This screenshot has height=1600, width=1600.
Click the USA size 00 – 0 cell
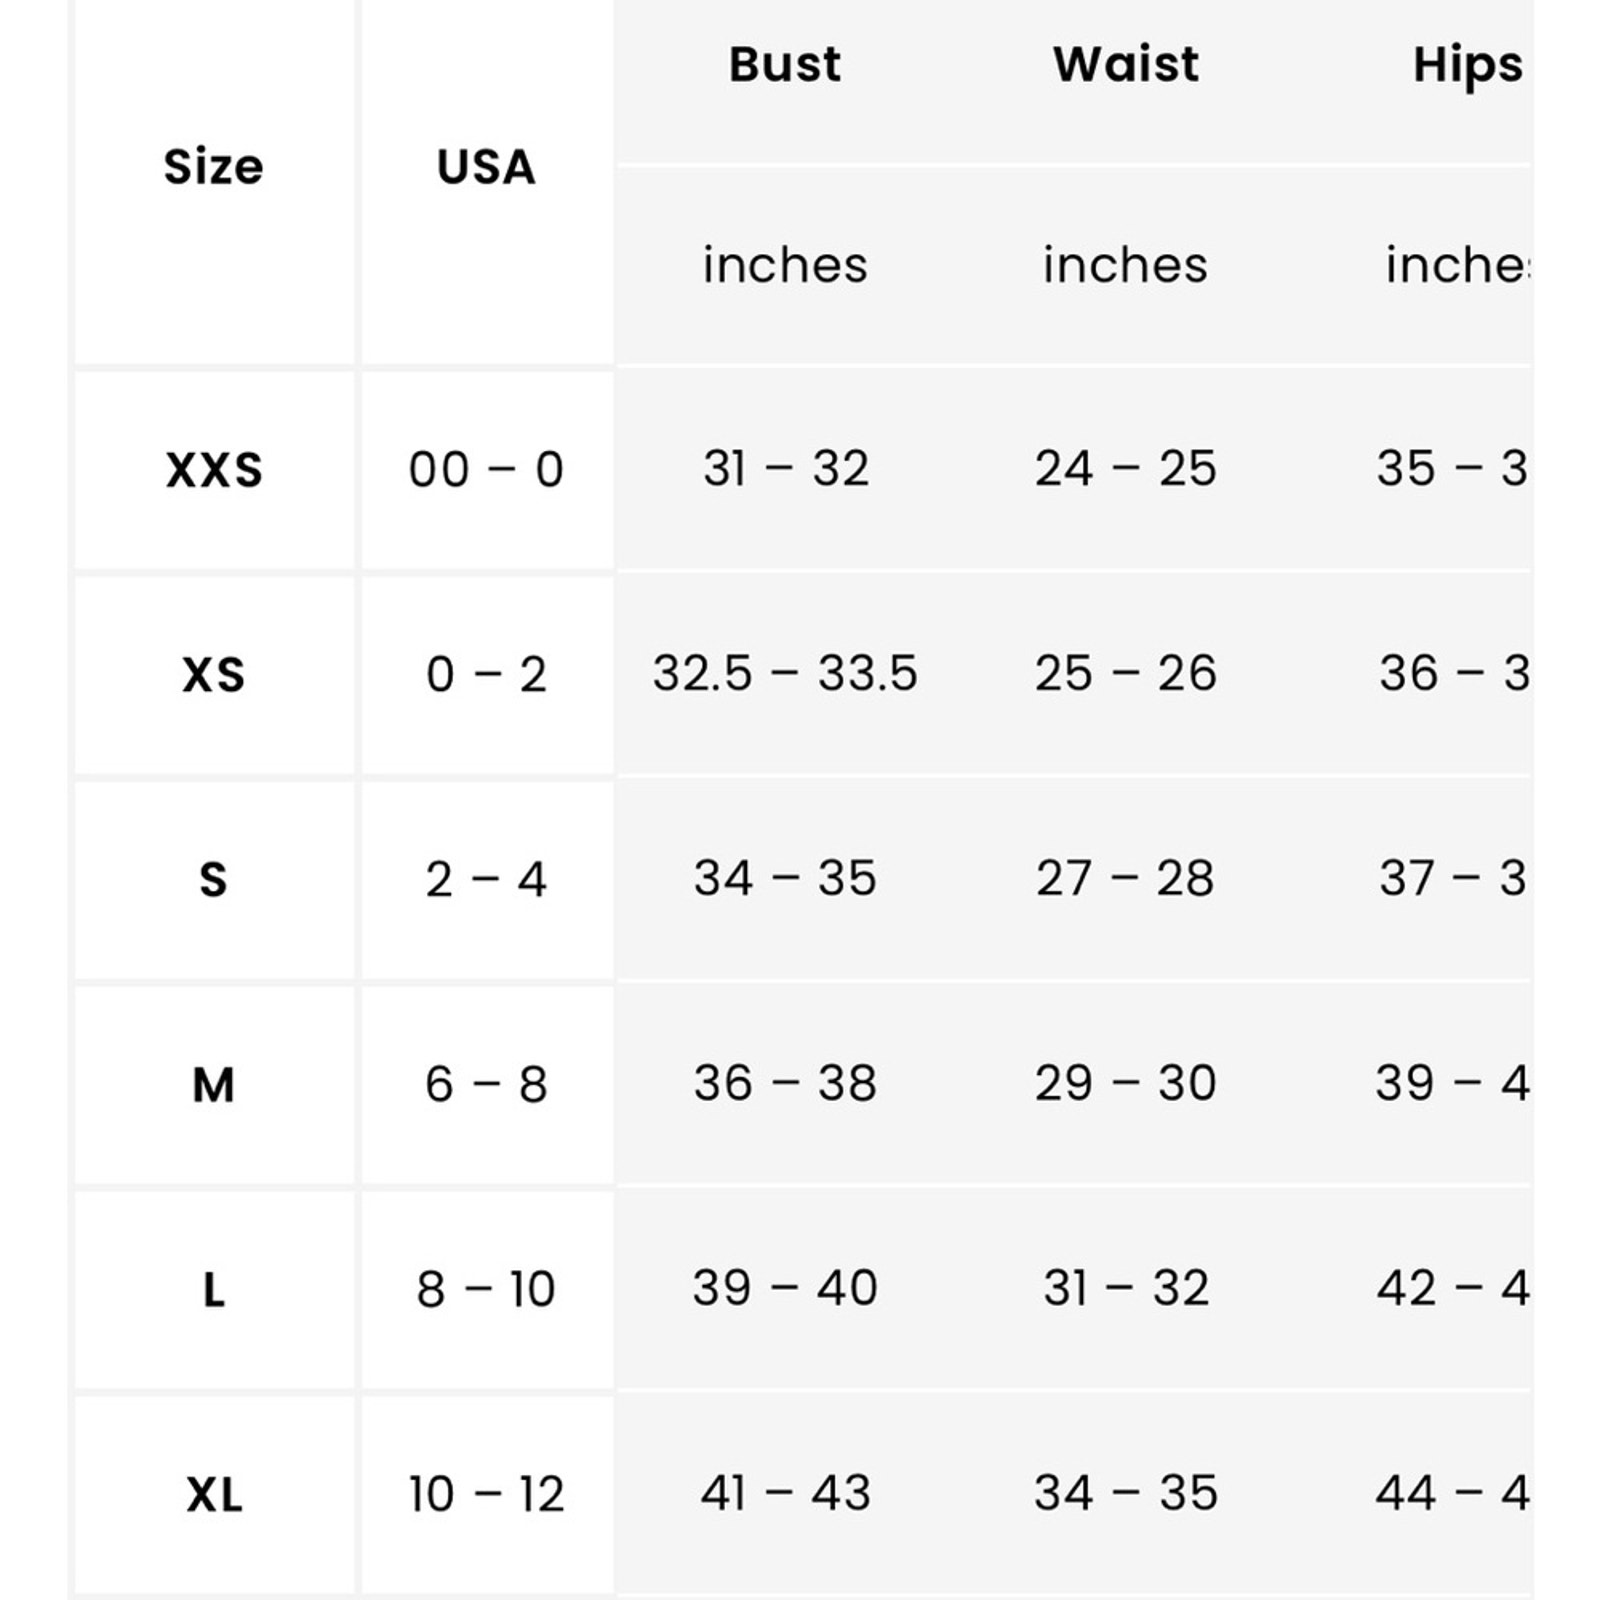[486, 470]
